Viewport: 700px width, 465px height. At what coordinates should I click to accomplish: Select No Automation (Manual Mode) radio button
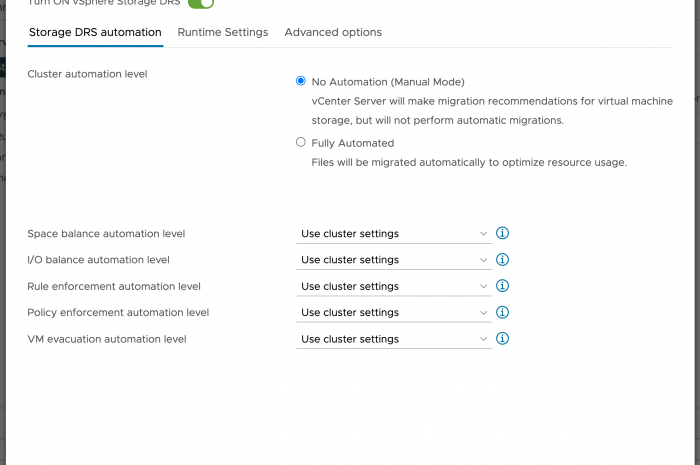[x=301, y=81]
